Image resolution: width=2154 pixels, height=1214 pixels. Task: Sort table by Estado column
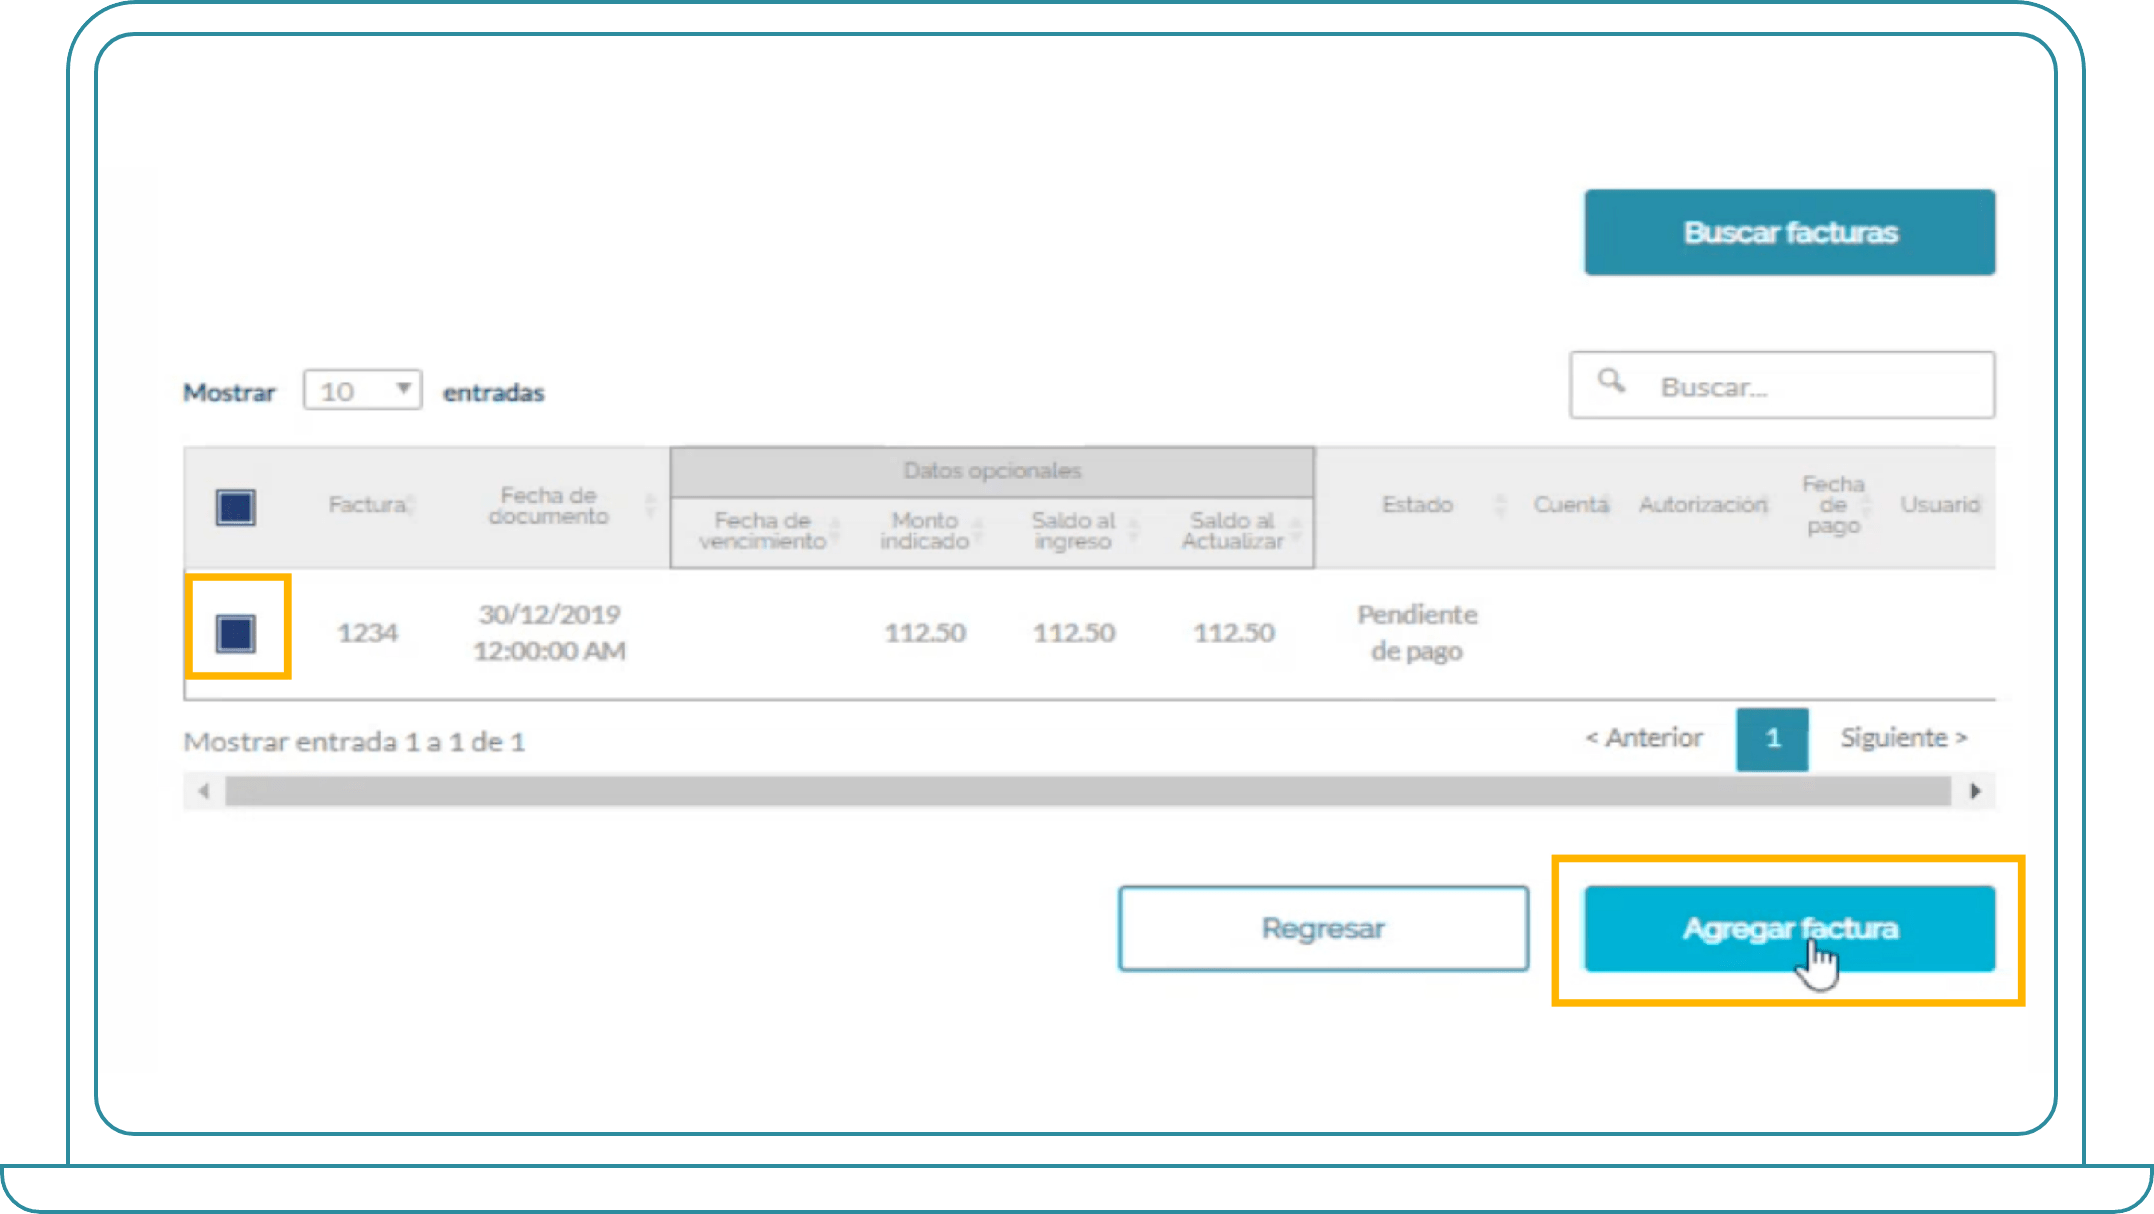[x=1417, y=505]
